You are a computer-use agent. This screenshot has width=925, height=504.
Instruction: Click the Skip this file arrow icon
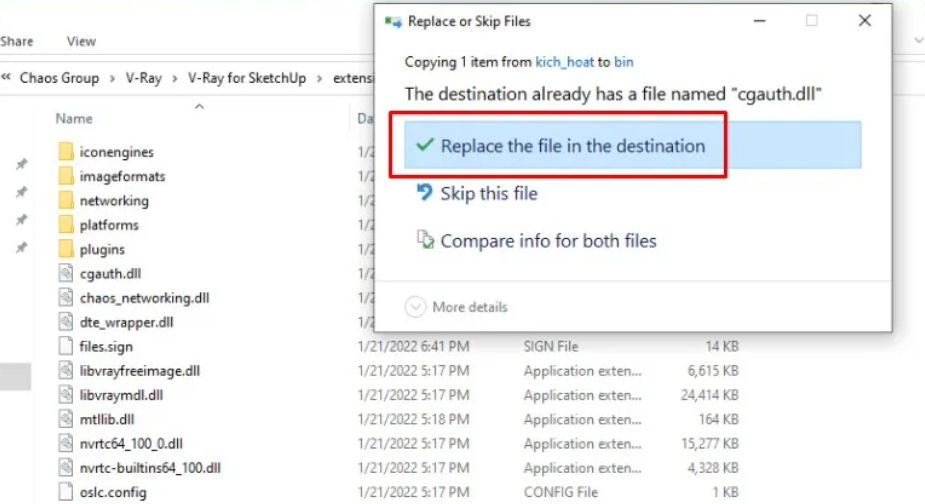click(424, 193)
